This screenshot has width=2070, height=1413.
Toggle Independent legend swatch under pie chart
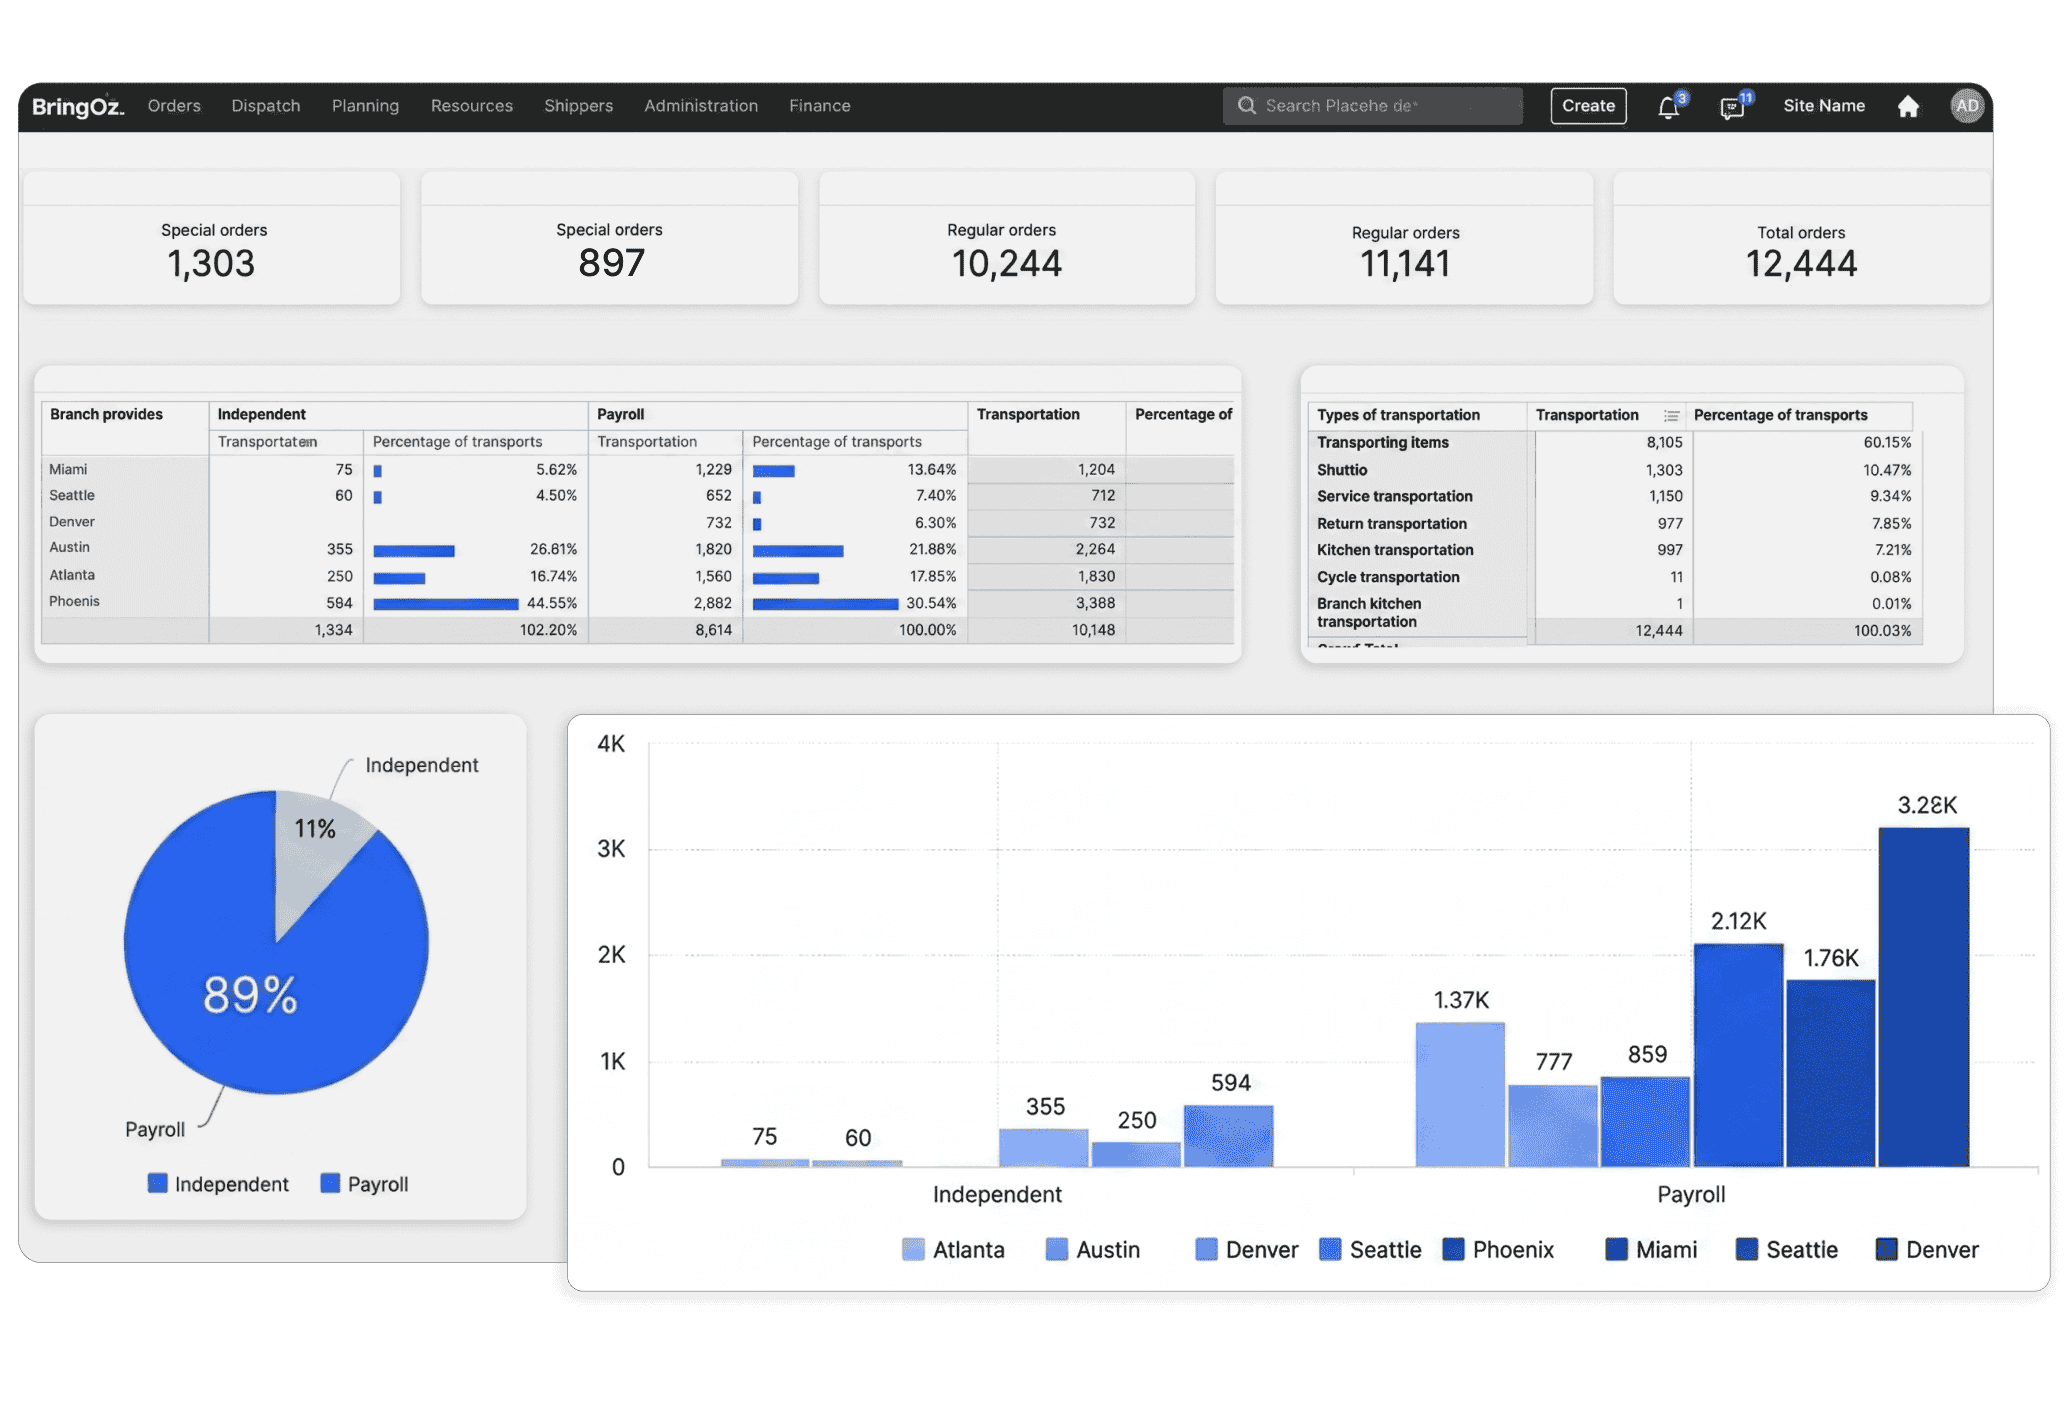[157, 1183]
